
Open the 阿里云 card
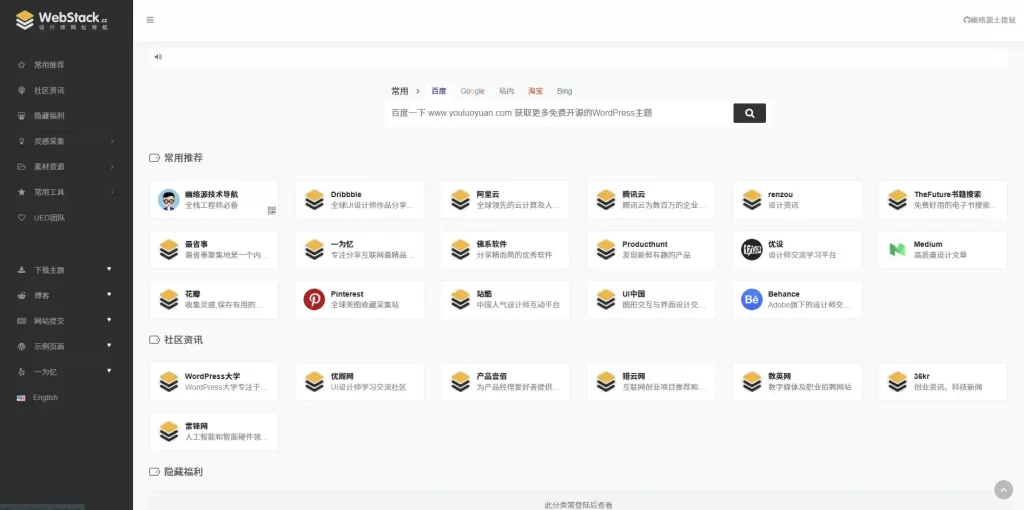(505, 200)
